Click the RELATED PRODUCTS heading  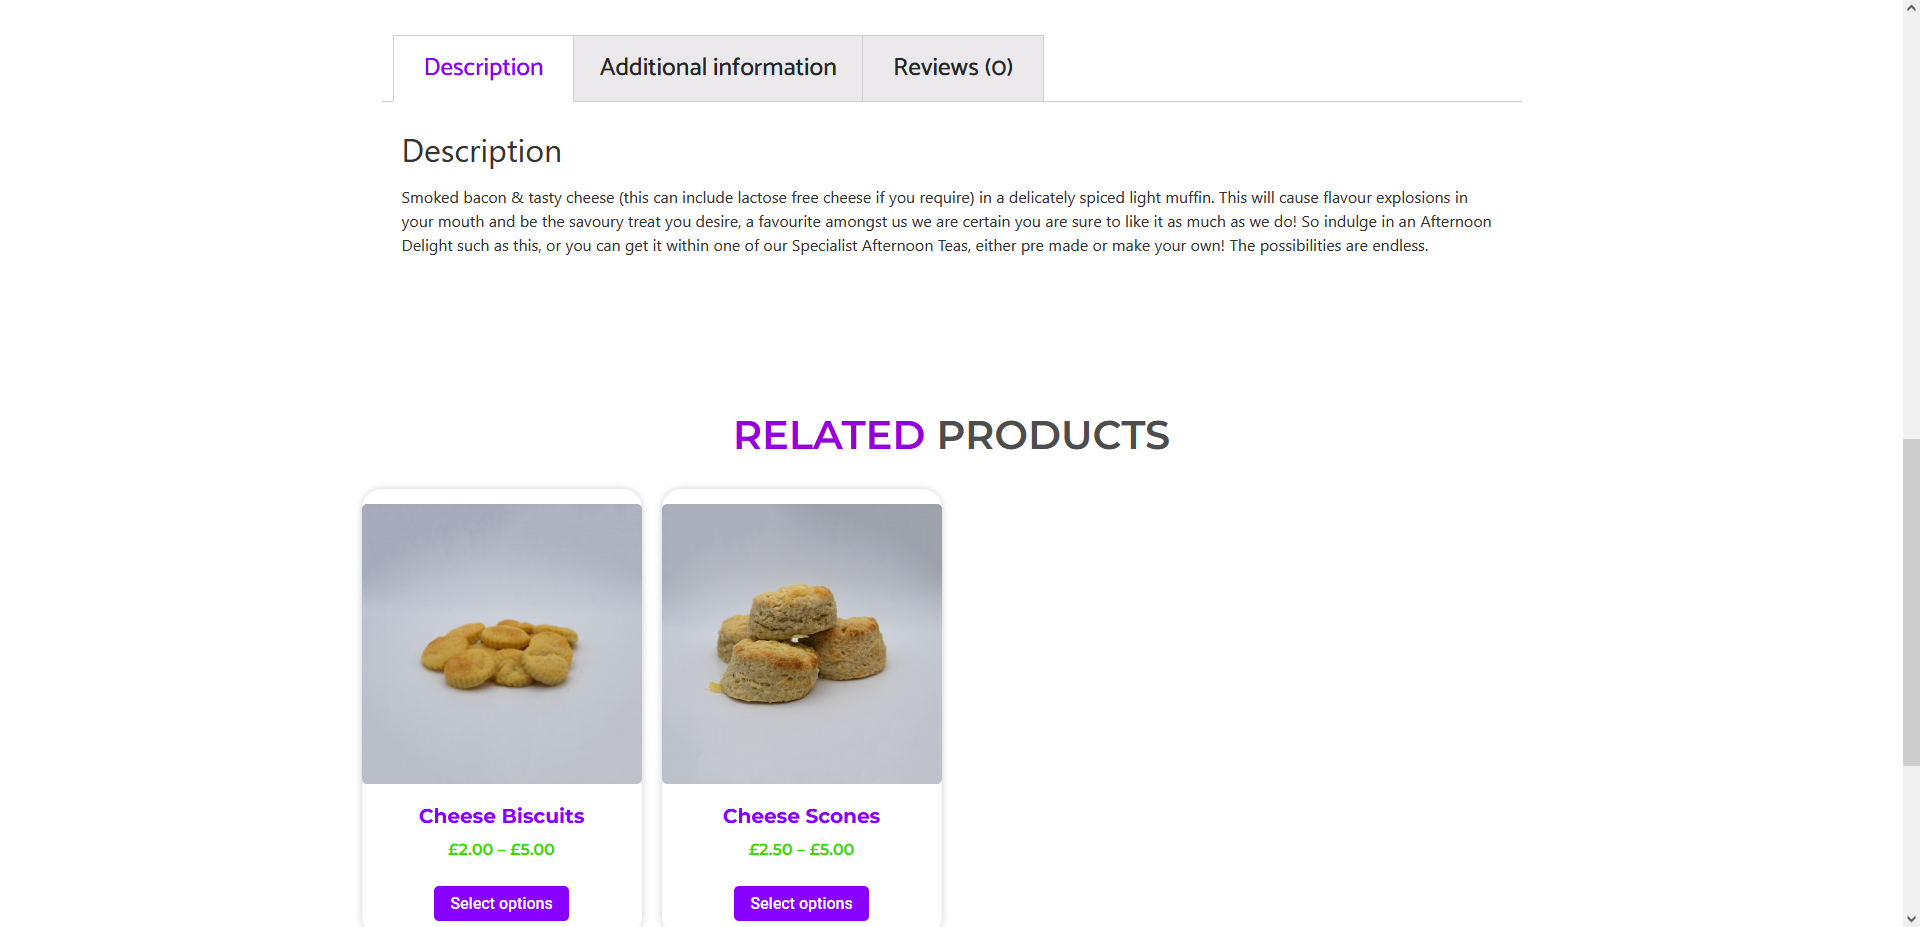pyautogui.click(x=952, y=434)
